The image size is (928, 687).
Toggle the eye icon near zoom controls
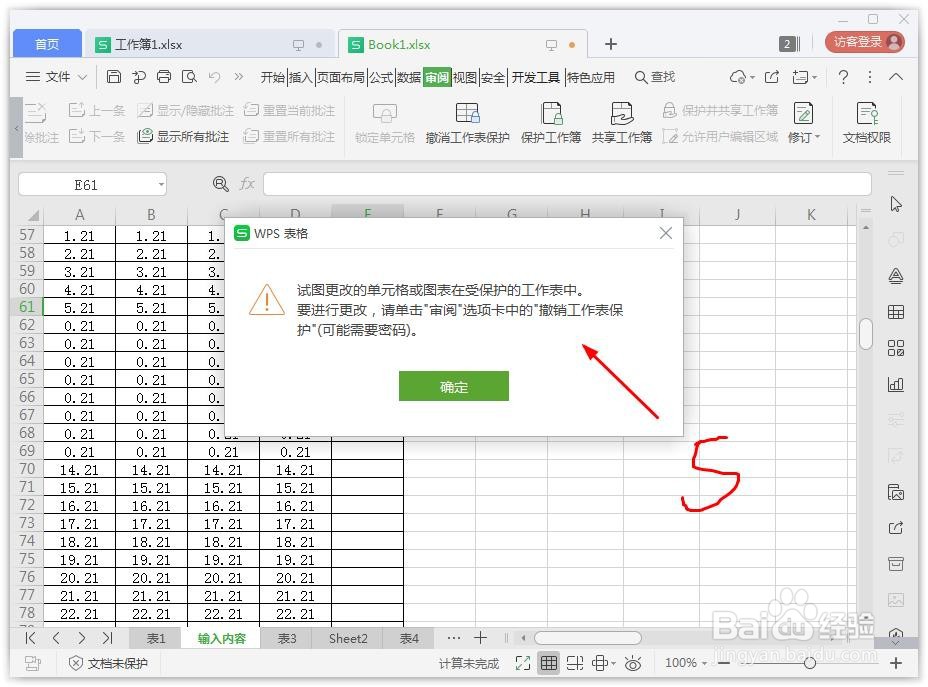pos(633,663)
